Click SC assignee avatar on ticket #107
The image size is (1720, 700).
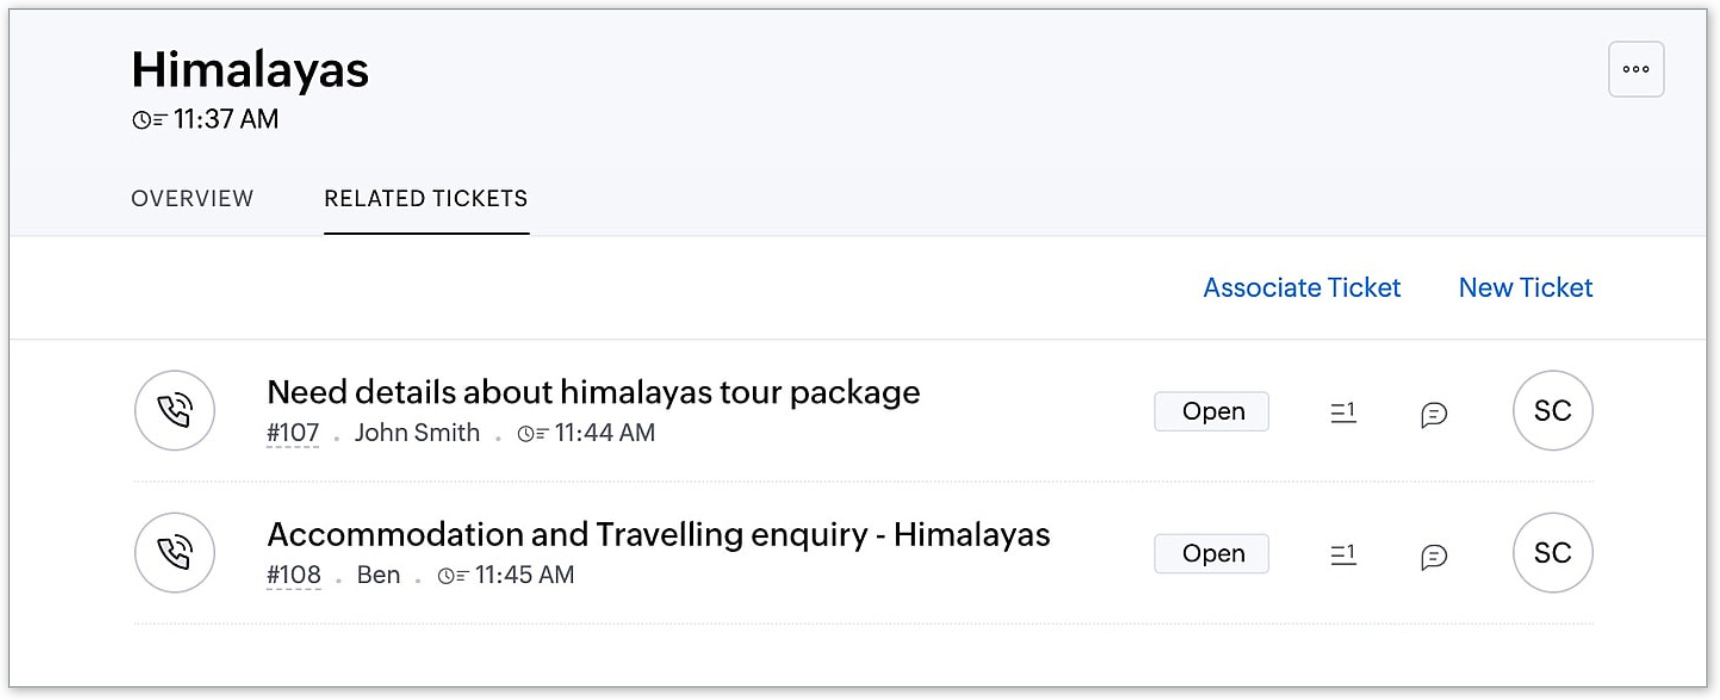pos(1552,411)
